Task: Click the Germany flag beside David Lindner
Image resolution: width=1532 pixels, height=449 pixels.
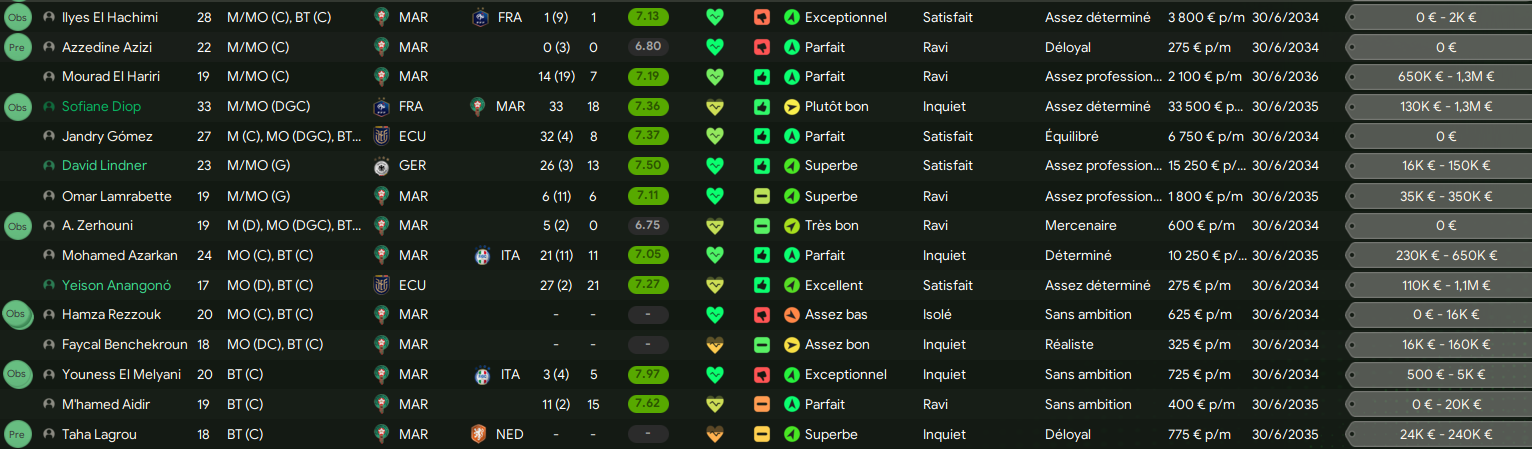Action: tap(381, 166)
